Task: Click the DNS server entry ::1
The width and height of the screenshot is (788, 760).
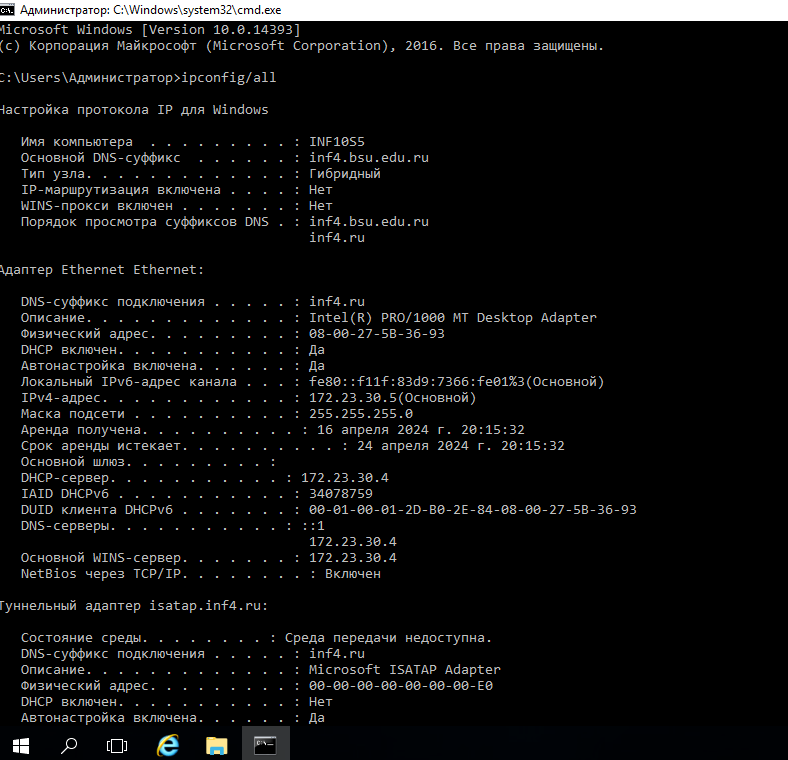Action: (313, 526)
